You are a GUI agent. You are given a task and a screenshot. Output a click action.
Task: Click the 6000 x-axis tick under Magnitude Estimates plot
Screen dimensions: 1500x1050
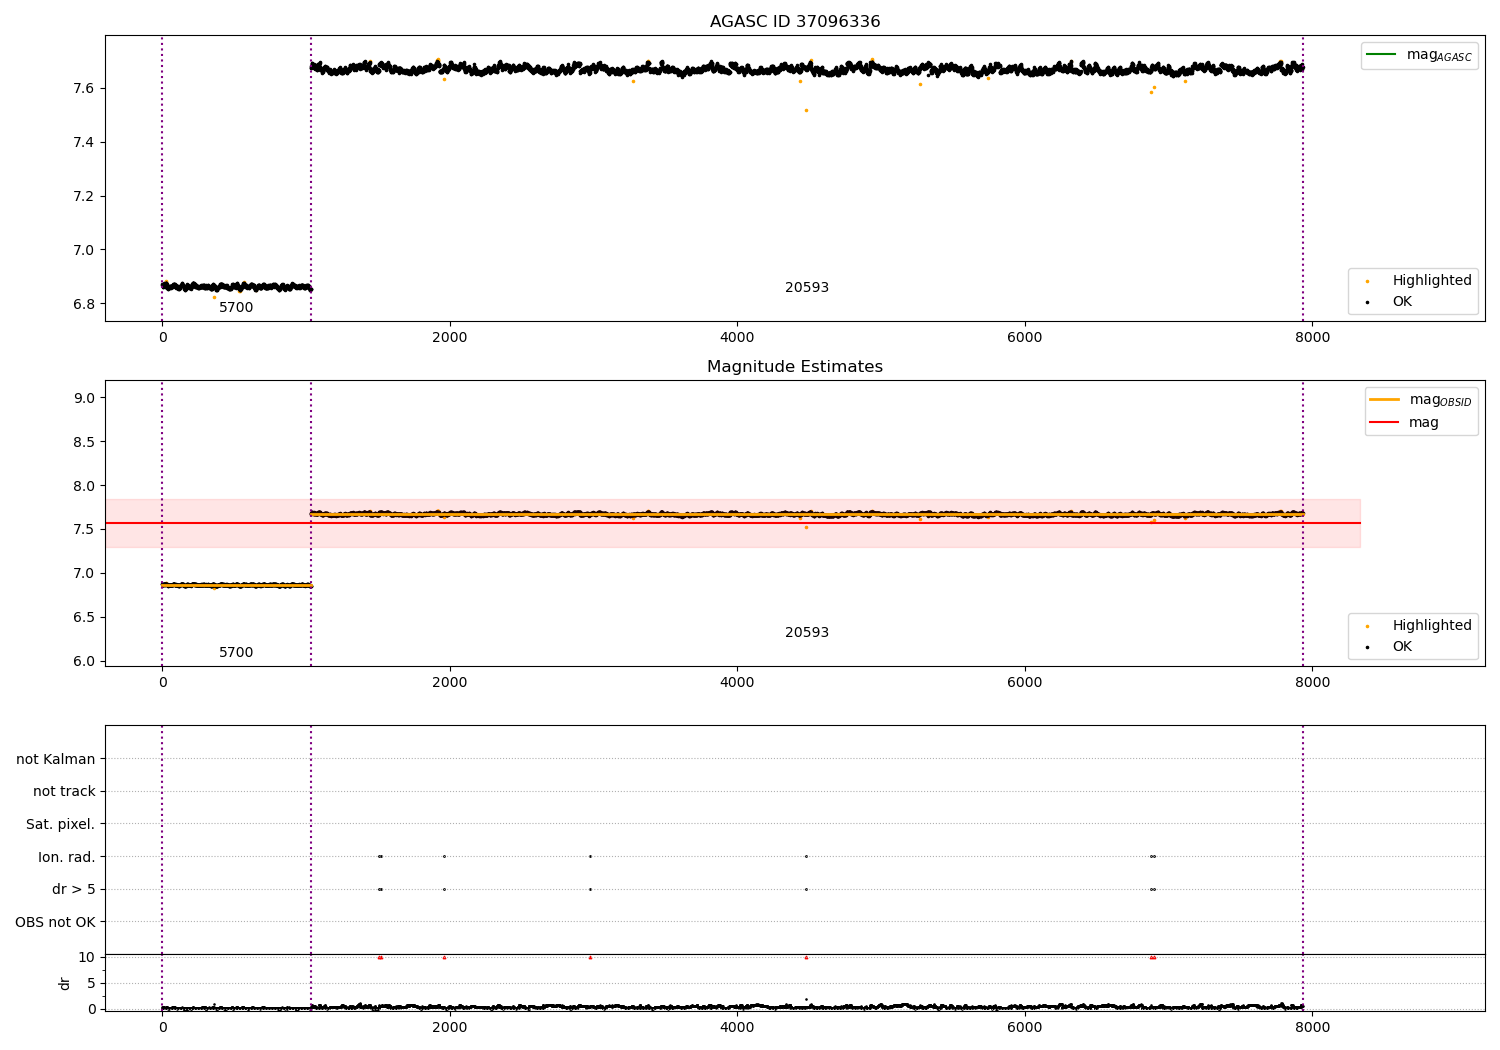coord(1025,682)
